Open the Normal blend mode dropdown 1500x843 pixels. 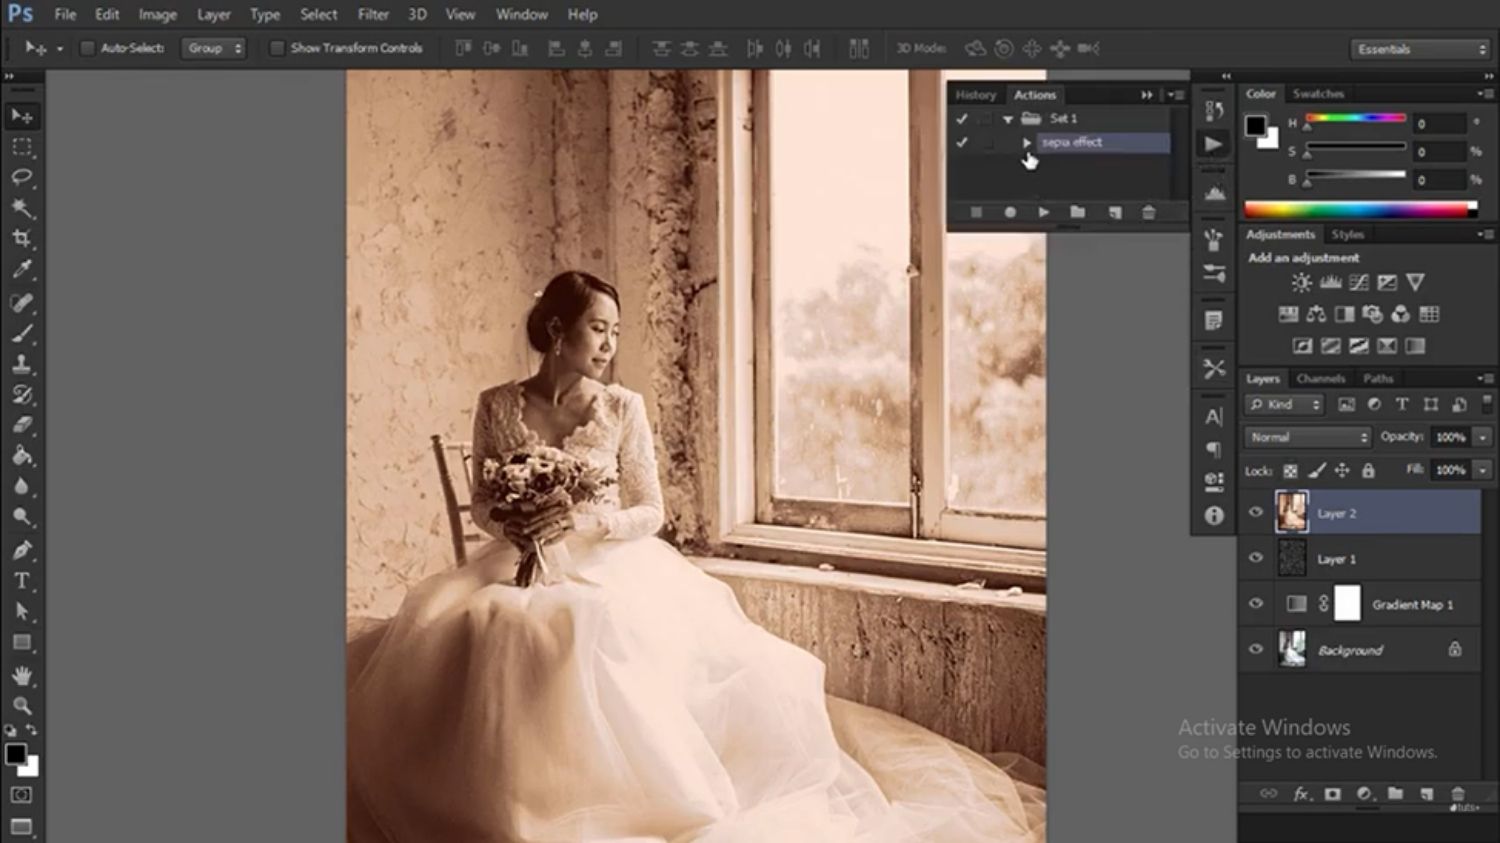tap(1308, 437)
